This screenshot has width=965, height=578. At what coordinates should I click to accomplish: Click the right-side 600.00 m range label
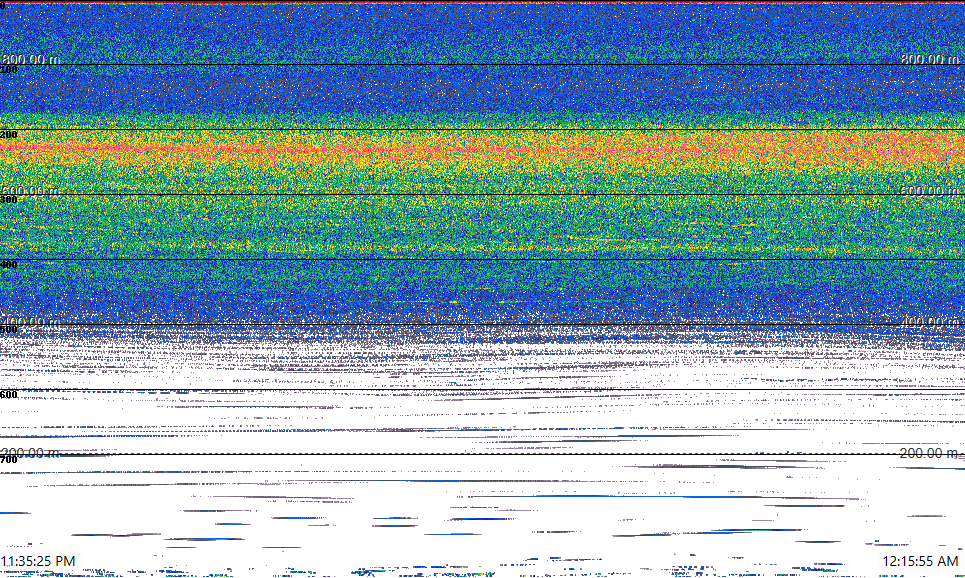pyautogui.click(x=930, y=191)
